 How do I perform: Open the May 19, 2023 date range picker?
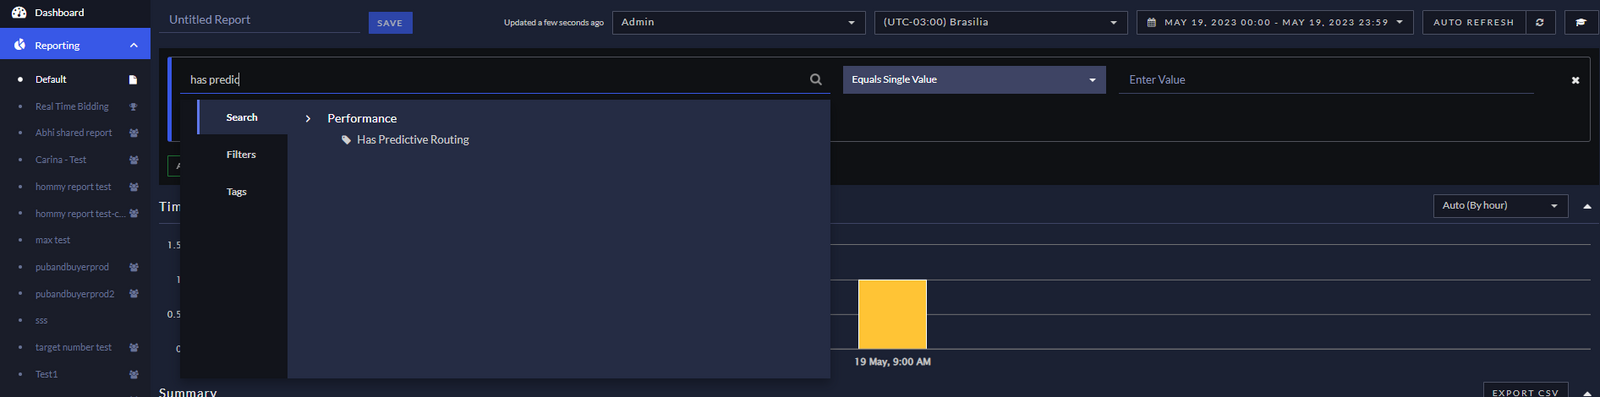pos(1275,22)
